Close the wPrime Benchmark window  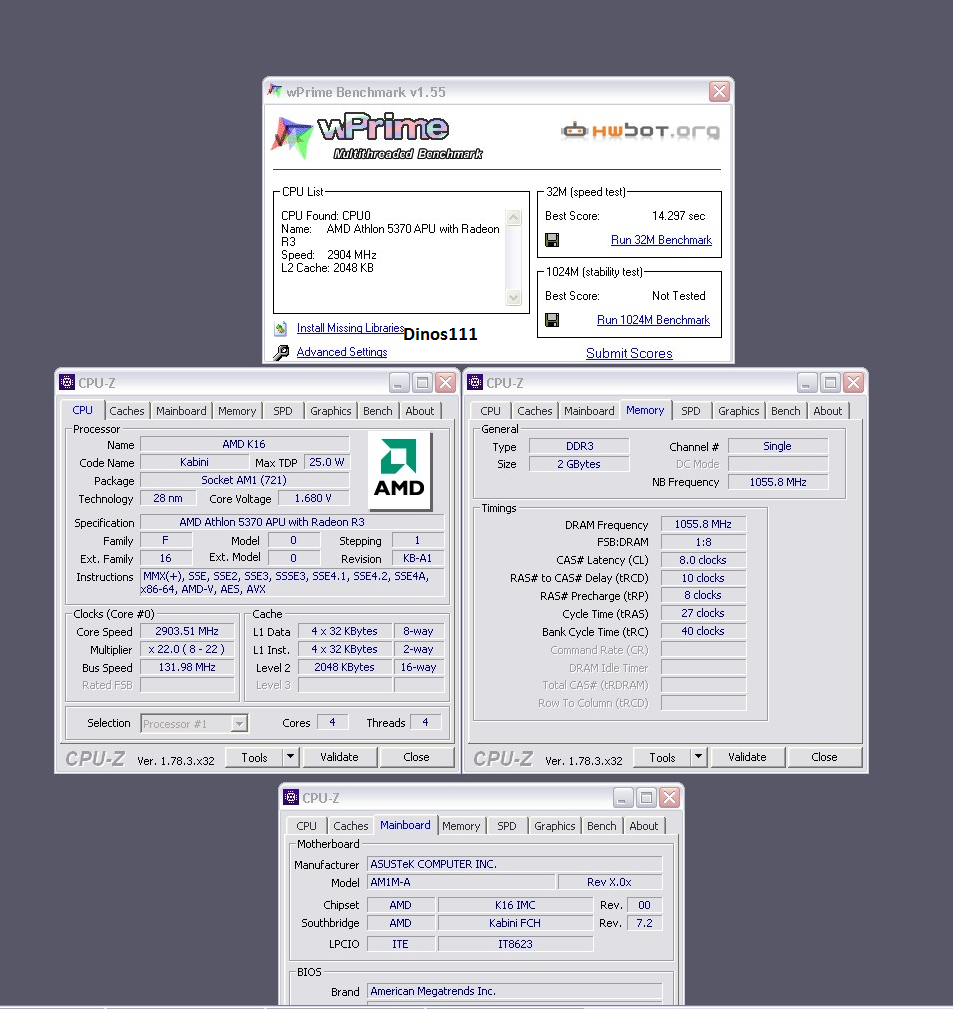click(719, 91)
